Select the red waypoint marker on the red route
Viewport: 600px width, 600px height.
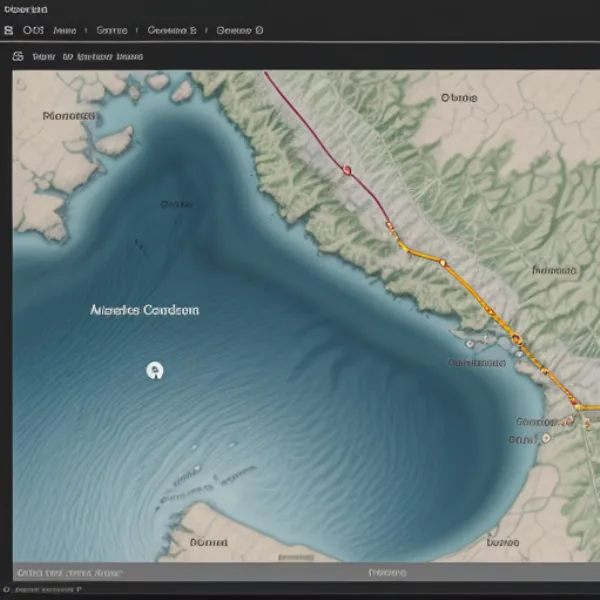tap(347, 171)
